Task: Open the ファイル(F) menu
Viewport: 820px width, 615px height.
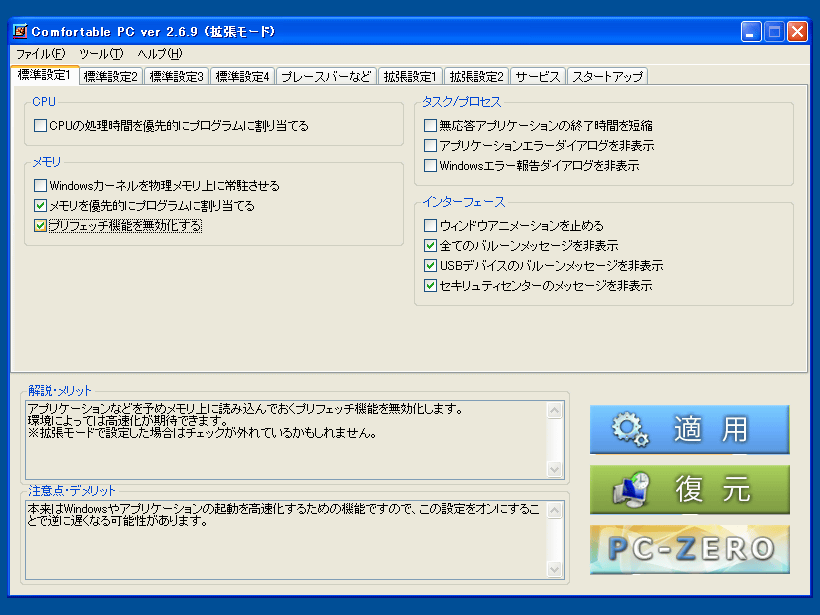Action: pyautogui.click(x=40, y=54)
